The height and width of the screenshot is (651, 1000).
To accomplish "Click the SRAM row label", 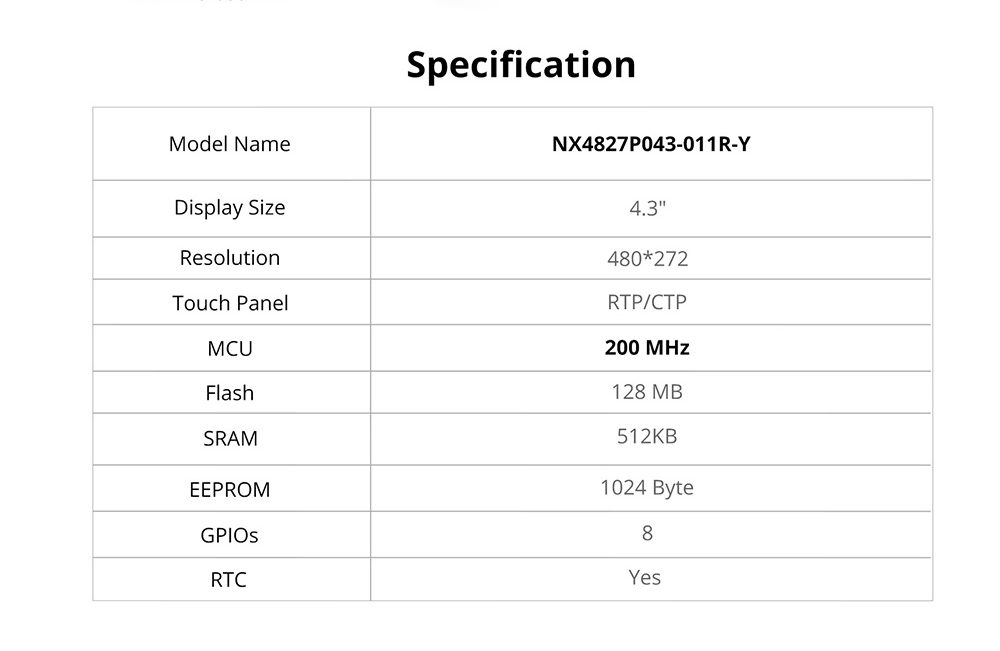I will [x=229, y=439].
